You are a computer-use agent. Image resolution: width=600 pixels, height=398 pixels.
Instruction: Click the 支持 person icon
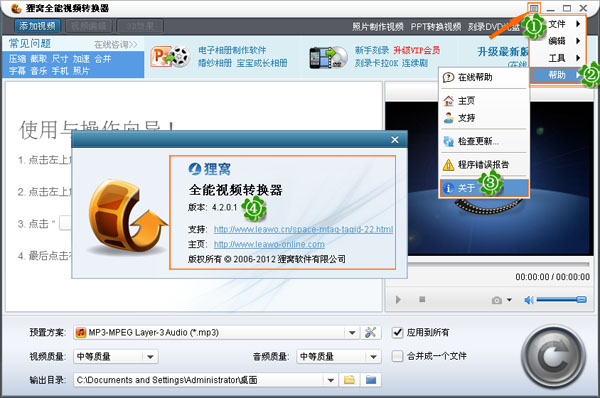tap(448, 117)
